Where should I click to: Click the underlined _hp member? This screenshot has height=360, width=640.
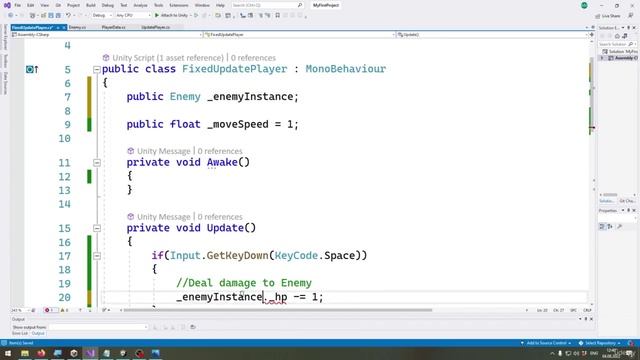[x=278, y=297]
